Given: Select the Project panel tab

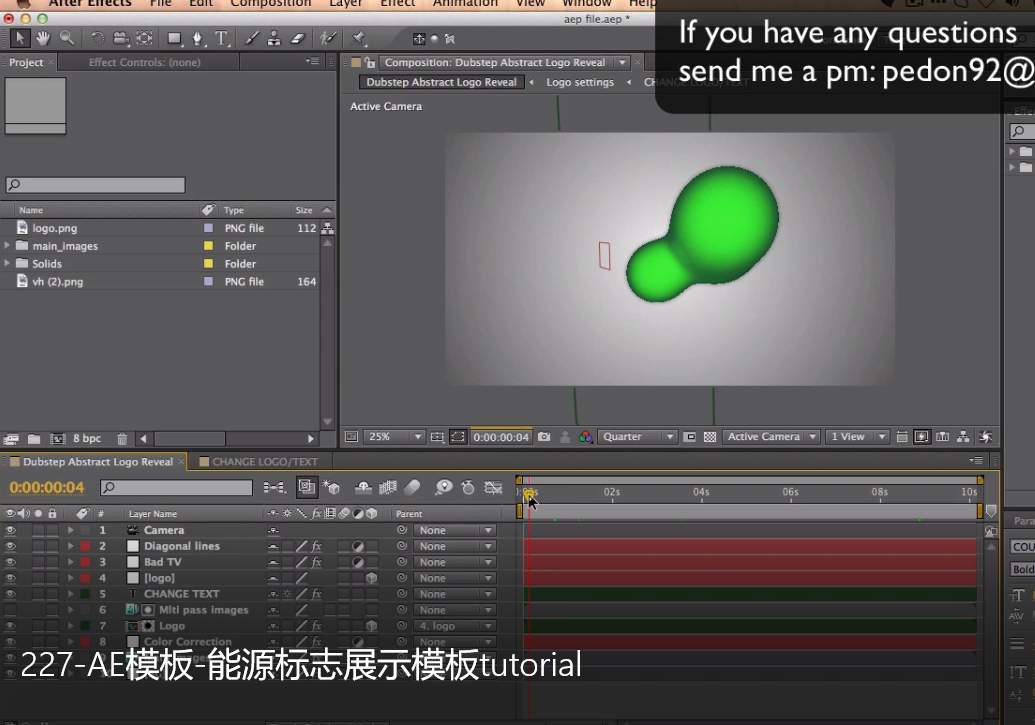Looking at the screenshot, I should [26, 62].
